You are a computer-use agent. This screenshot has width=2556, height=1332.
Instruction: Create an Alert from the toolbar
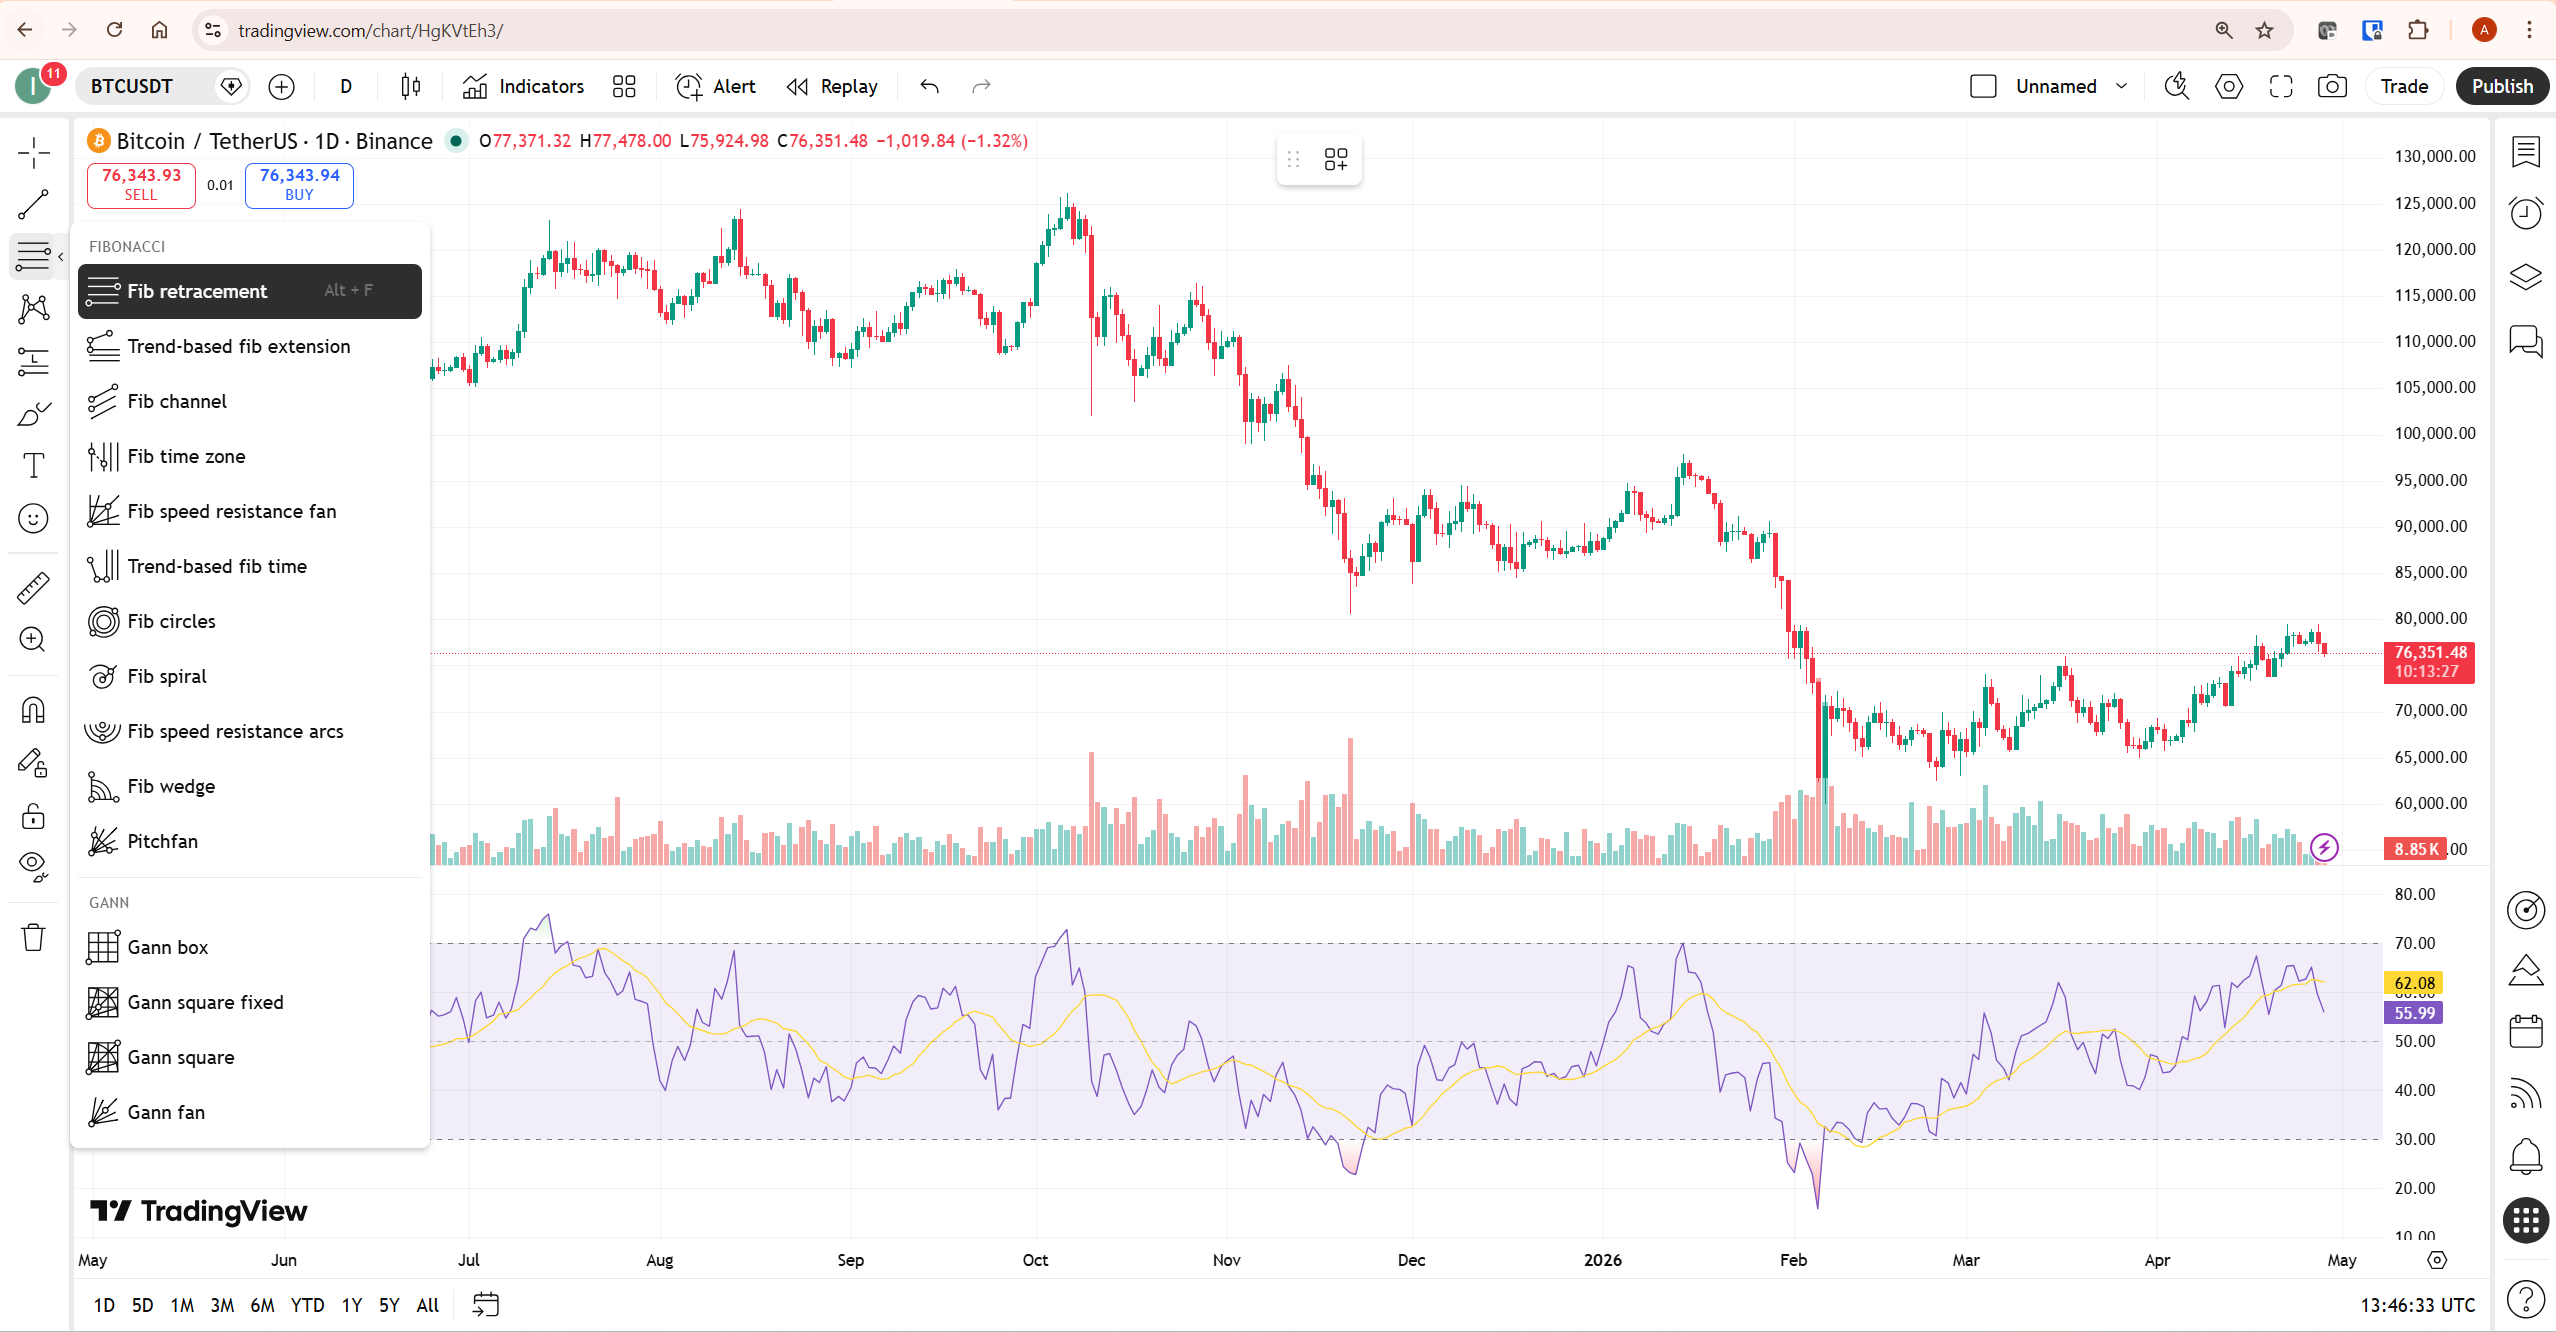coord(716,87)
